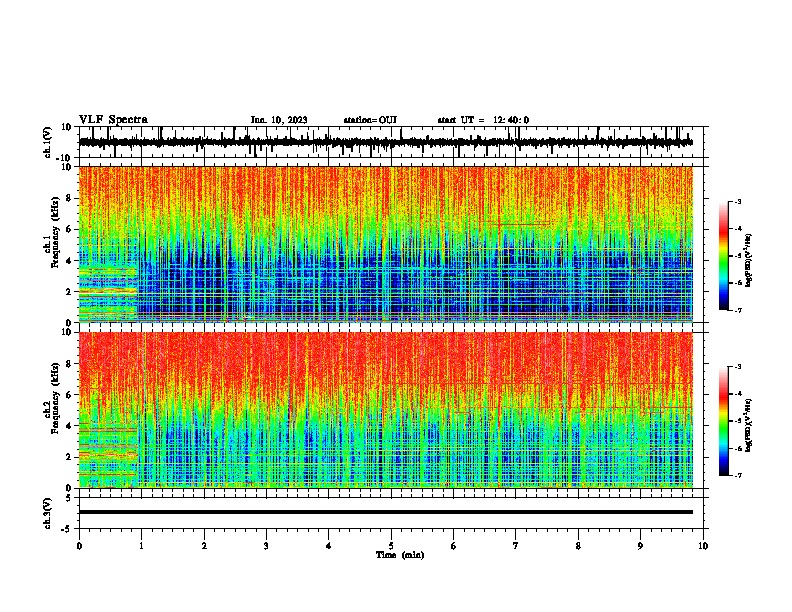Click the "3" tick on the time axis

tap(266, 546)
